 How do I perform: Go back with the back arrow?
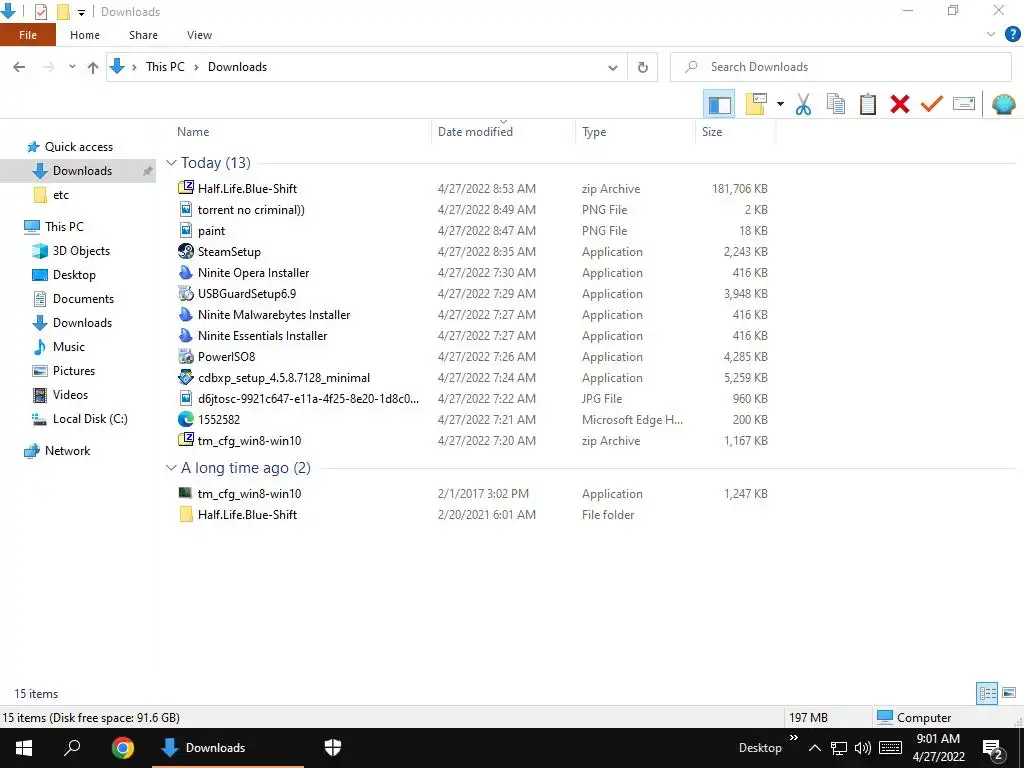click(x=19, y=67)
